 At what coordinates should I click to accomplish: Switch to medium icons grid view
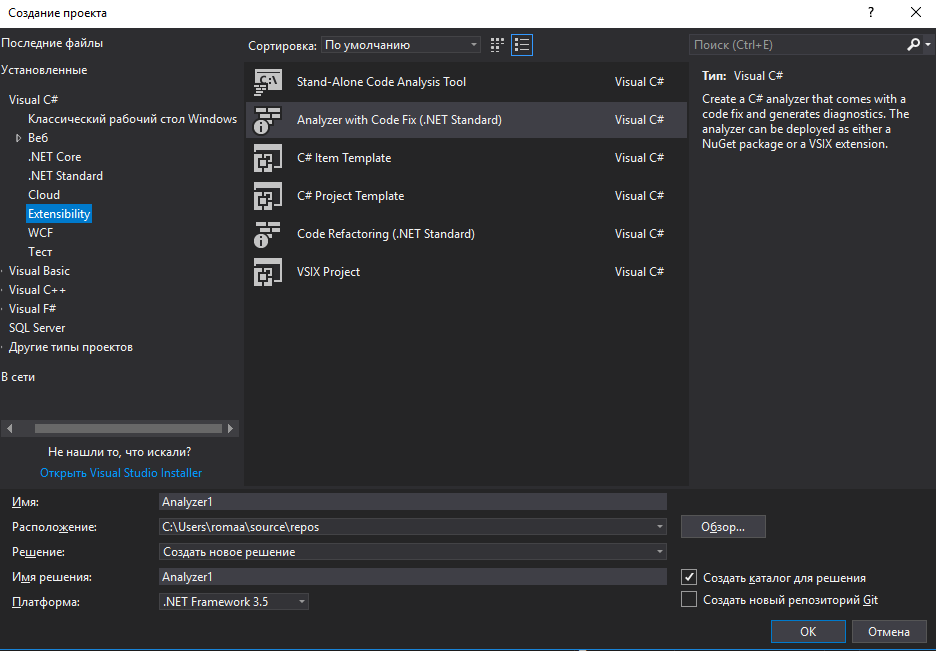click(497, 45)
